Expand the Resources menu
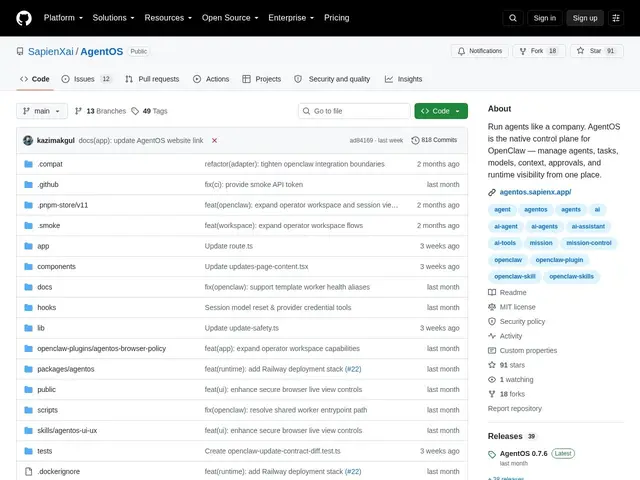The width and height of the screenshot is (640, 480). 168,18
